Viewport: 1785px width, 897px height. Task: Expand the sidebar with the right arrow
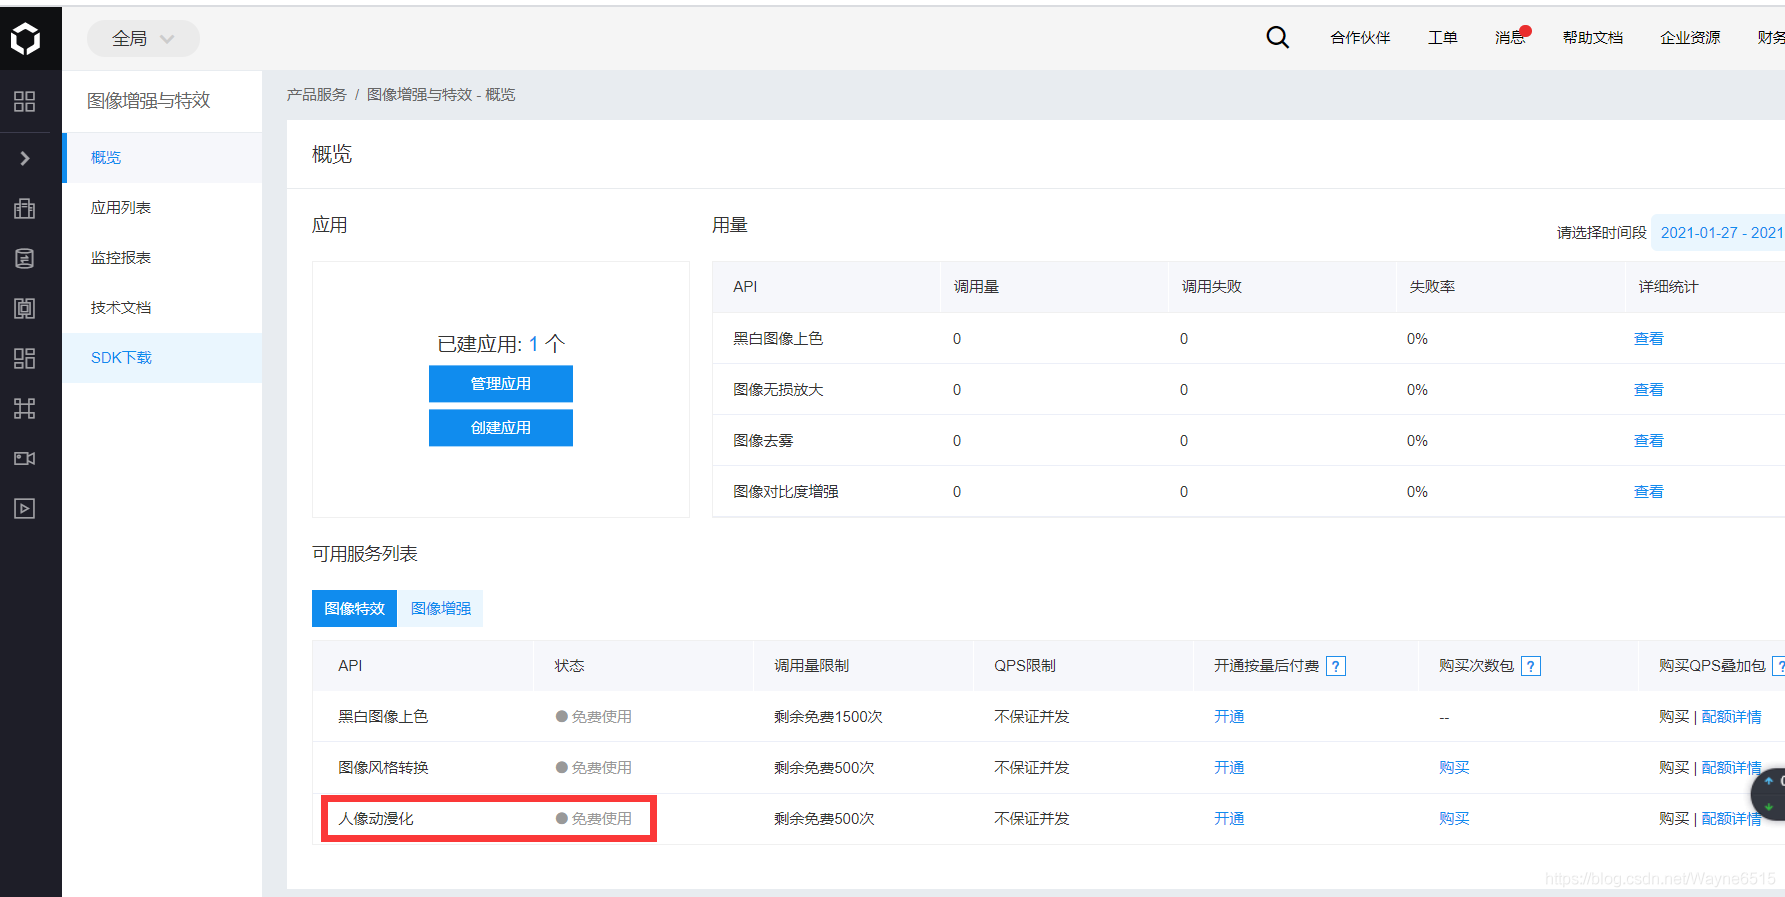[25, 158]
